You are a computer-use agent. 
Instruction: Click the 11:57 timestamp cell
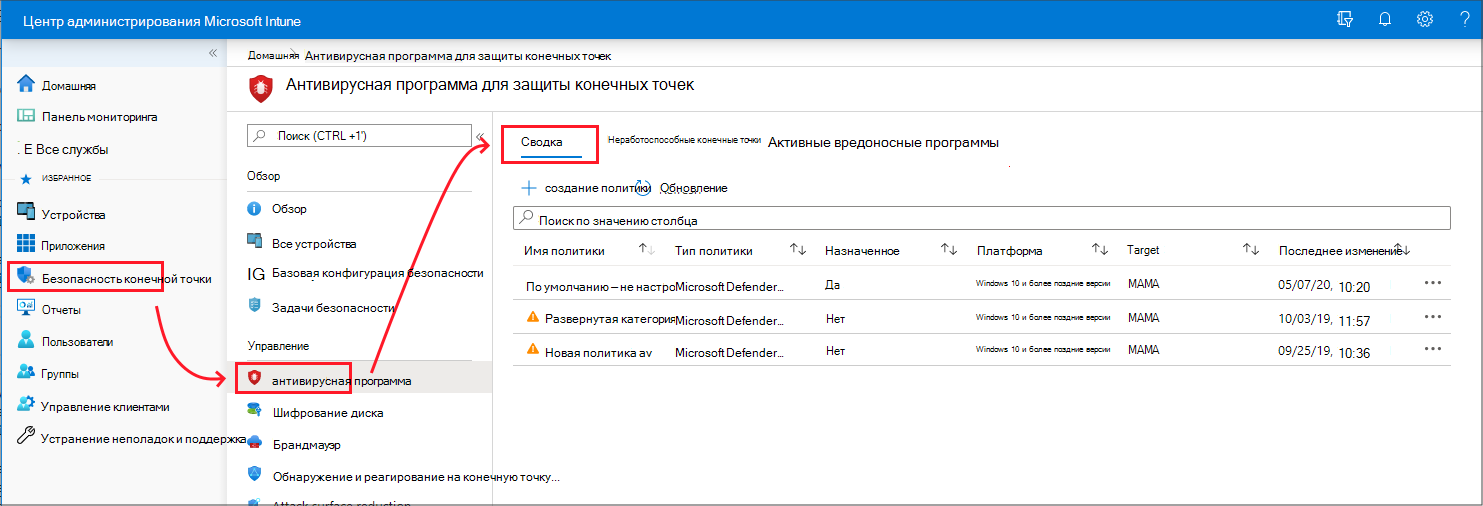coord(1354,320)
